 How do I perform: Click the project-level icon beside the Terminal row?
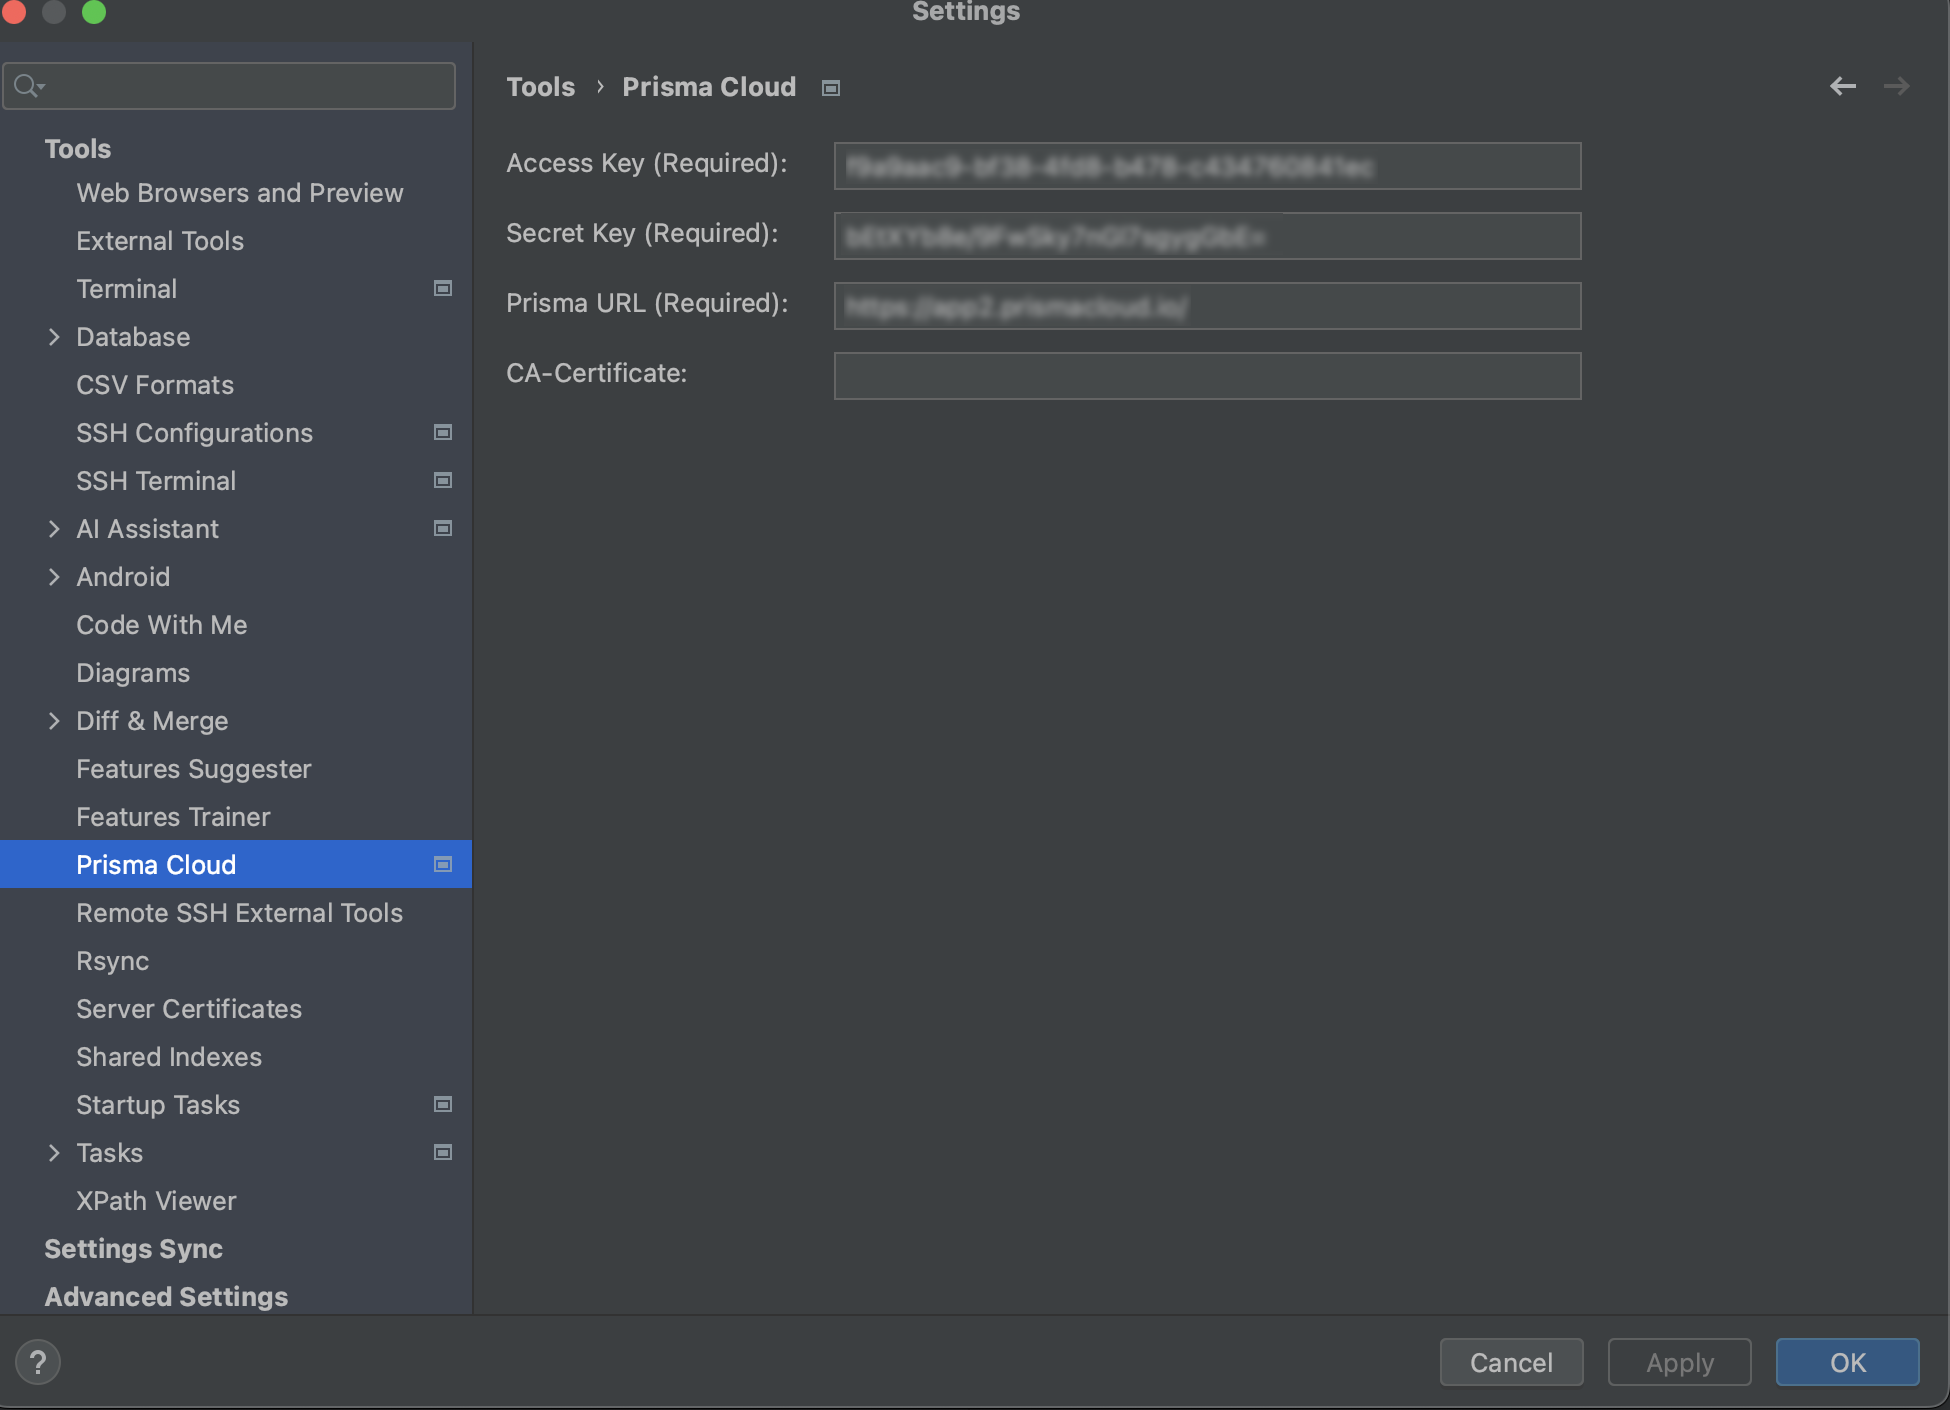443,289
